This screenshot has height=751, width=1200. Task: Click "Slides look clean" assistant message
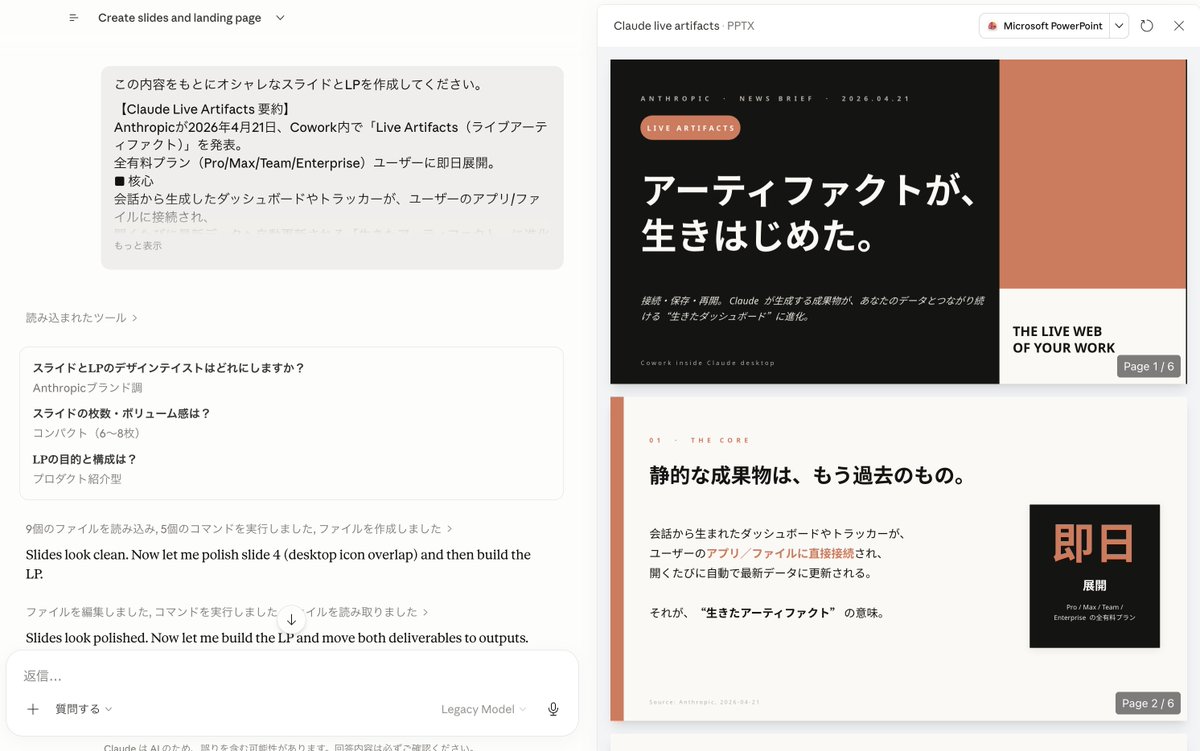click(278, 564)
